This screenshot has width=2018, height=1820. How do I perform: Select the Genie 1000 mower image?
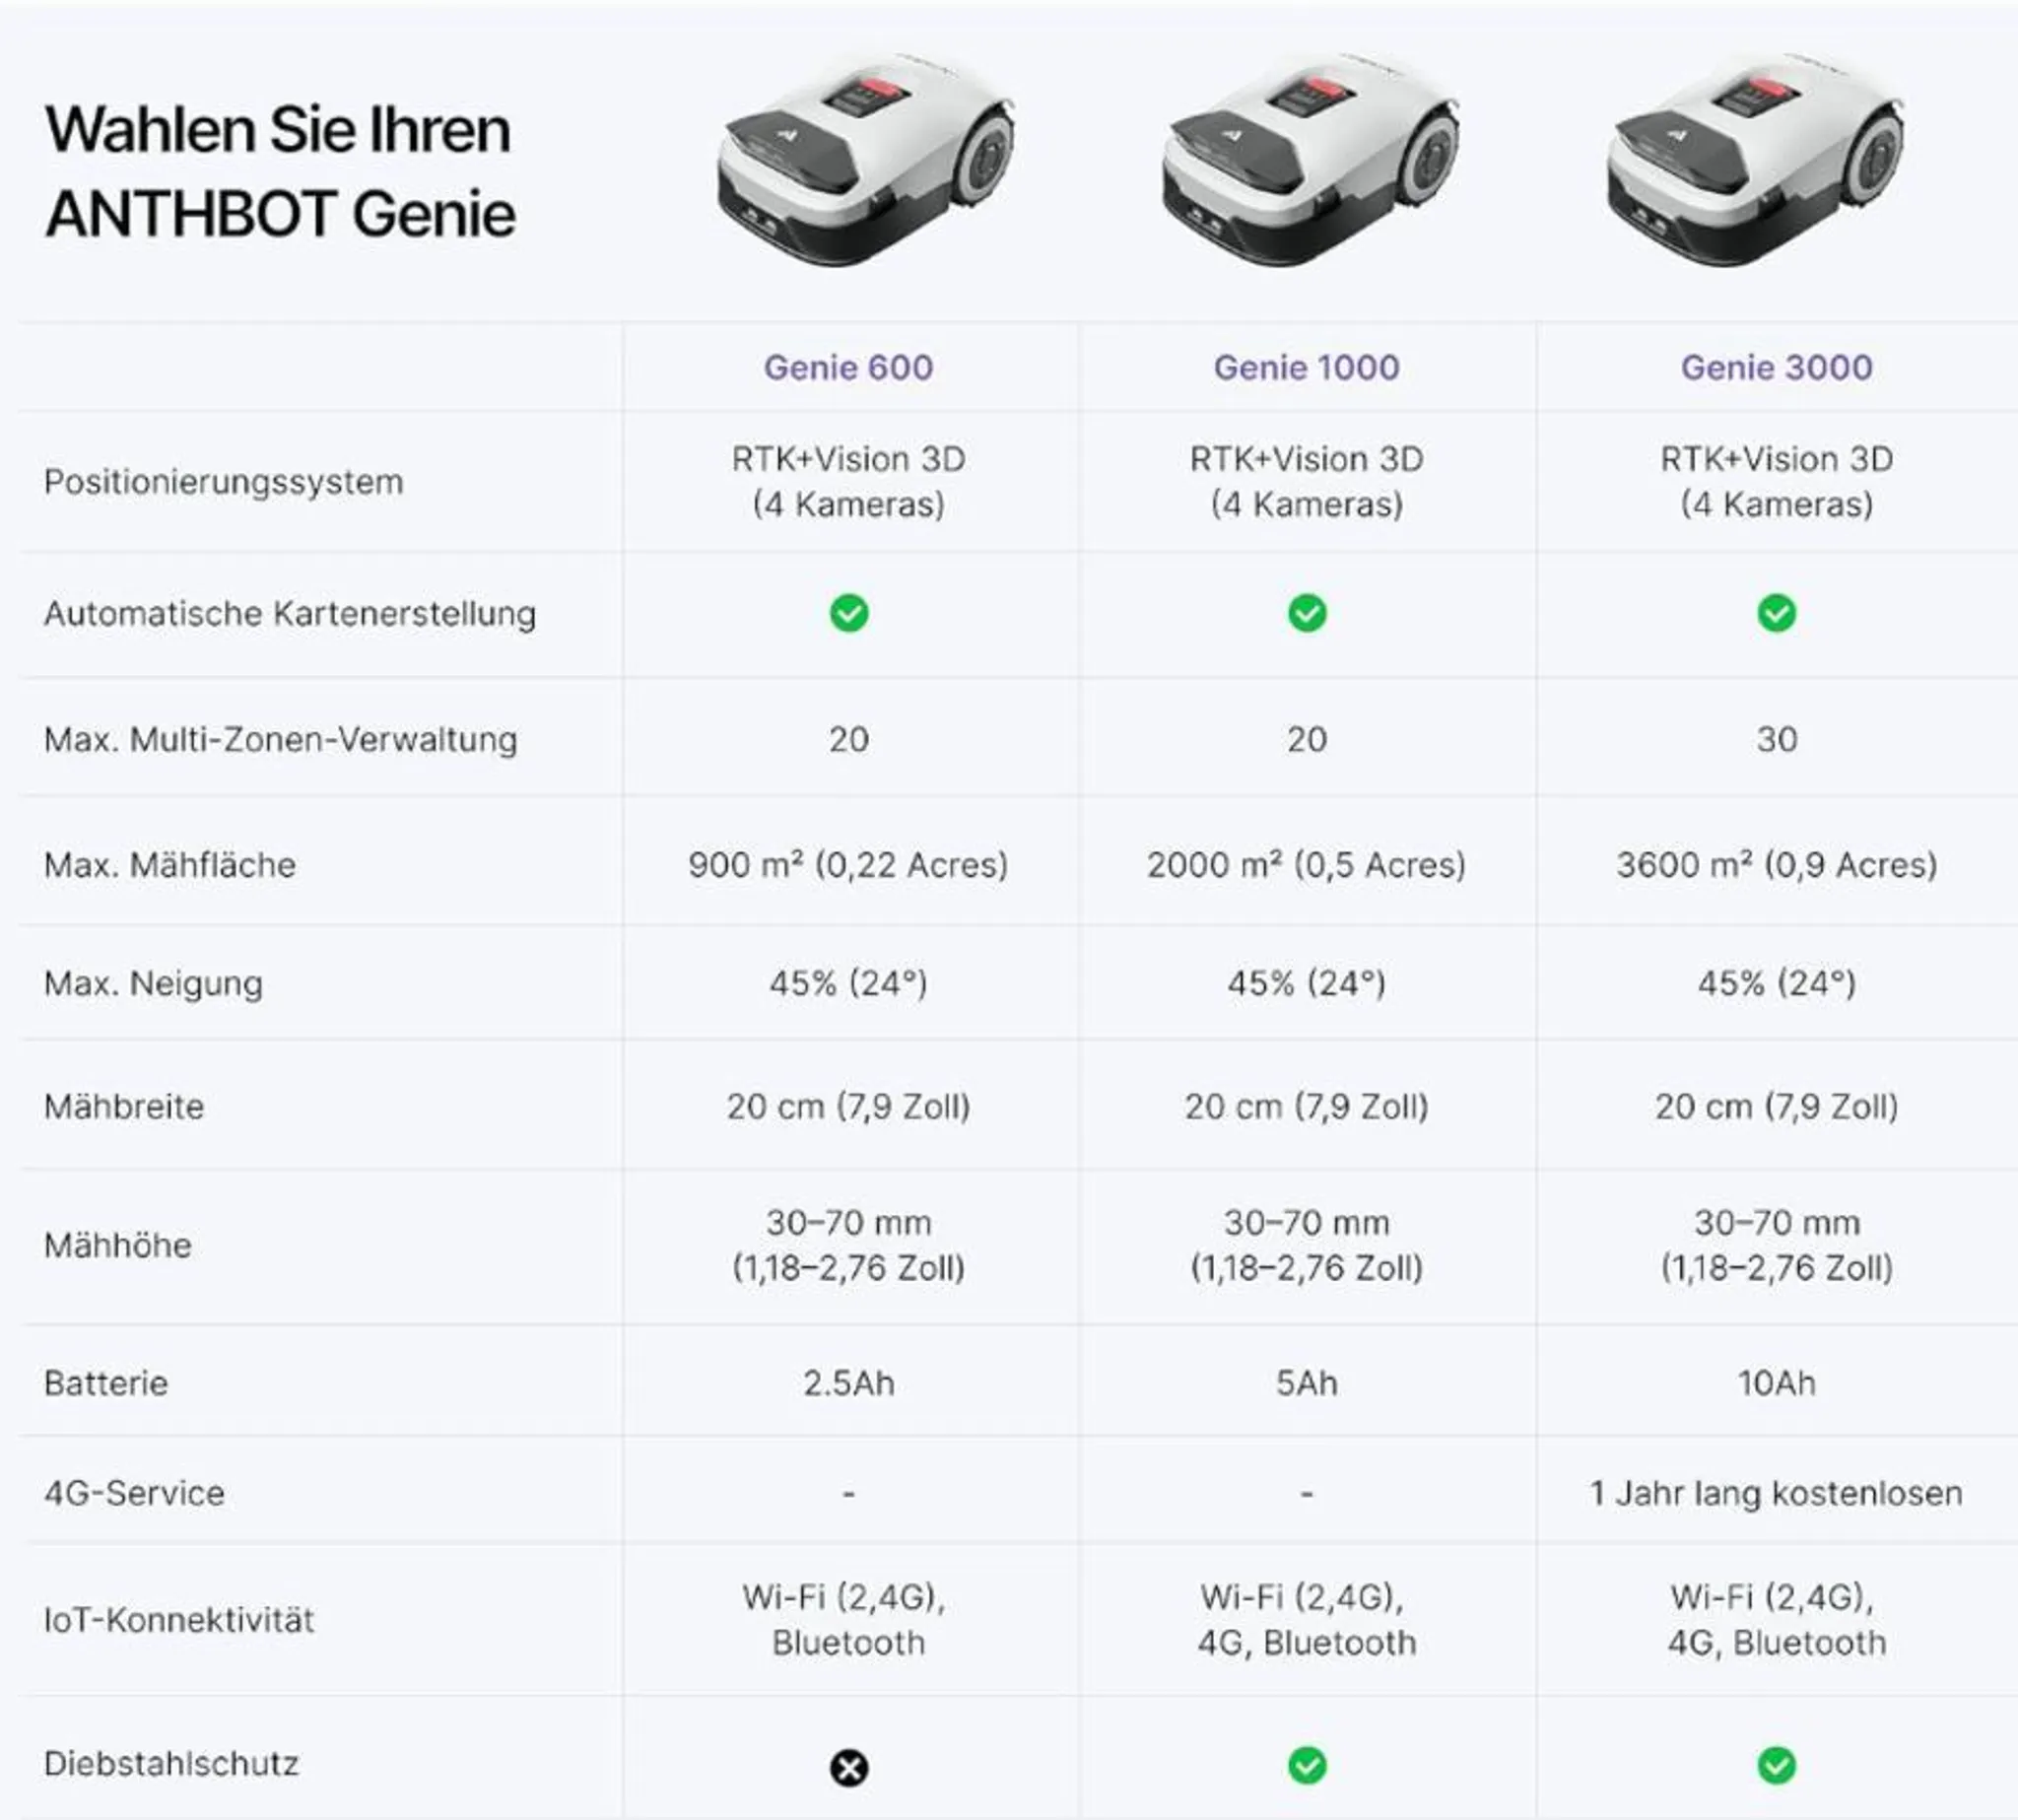tap(1310, 160)
